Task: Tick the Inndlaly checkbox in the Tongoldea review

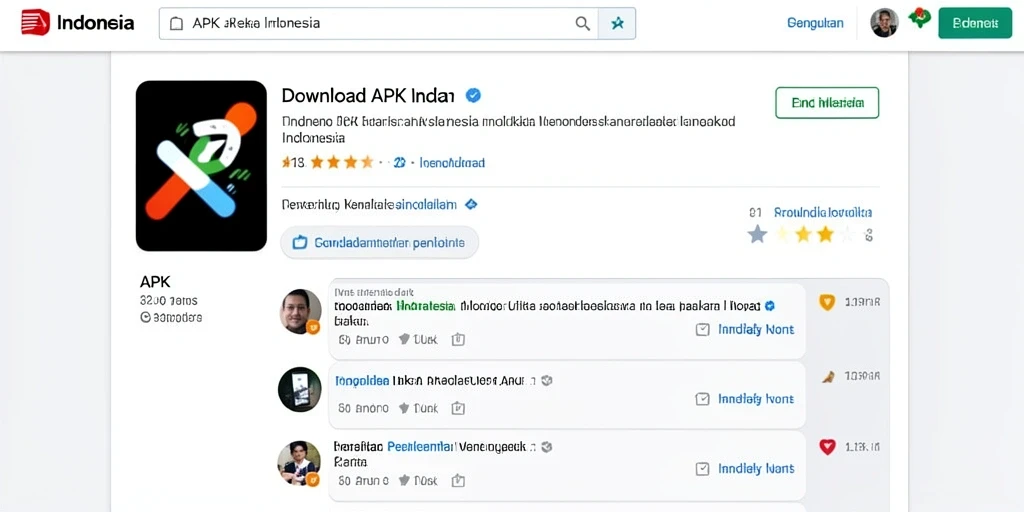Action: 703,399
